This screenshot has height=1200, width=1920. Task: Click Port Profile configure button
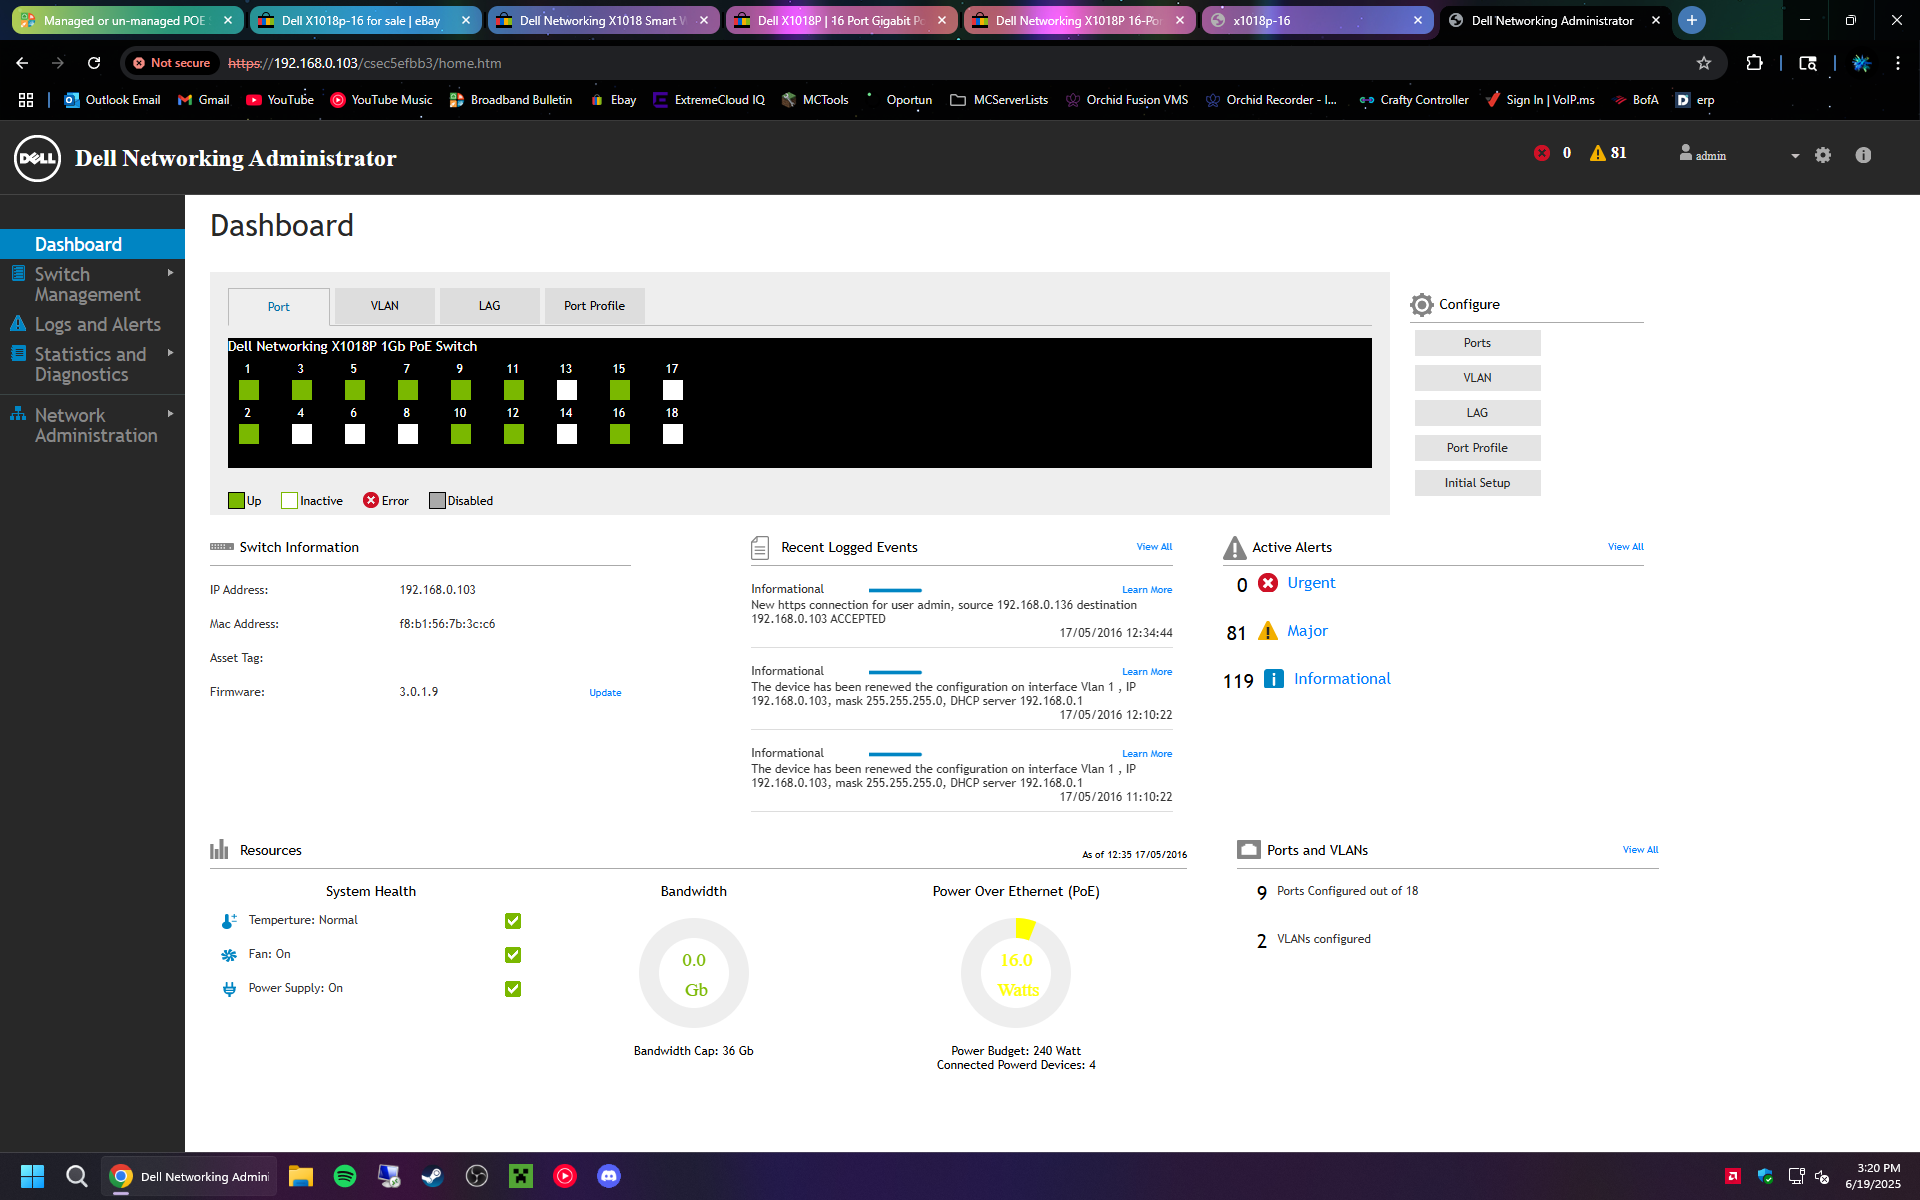(1477, 448)
